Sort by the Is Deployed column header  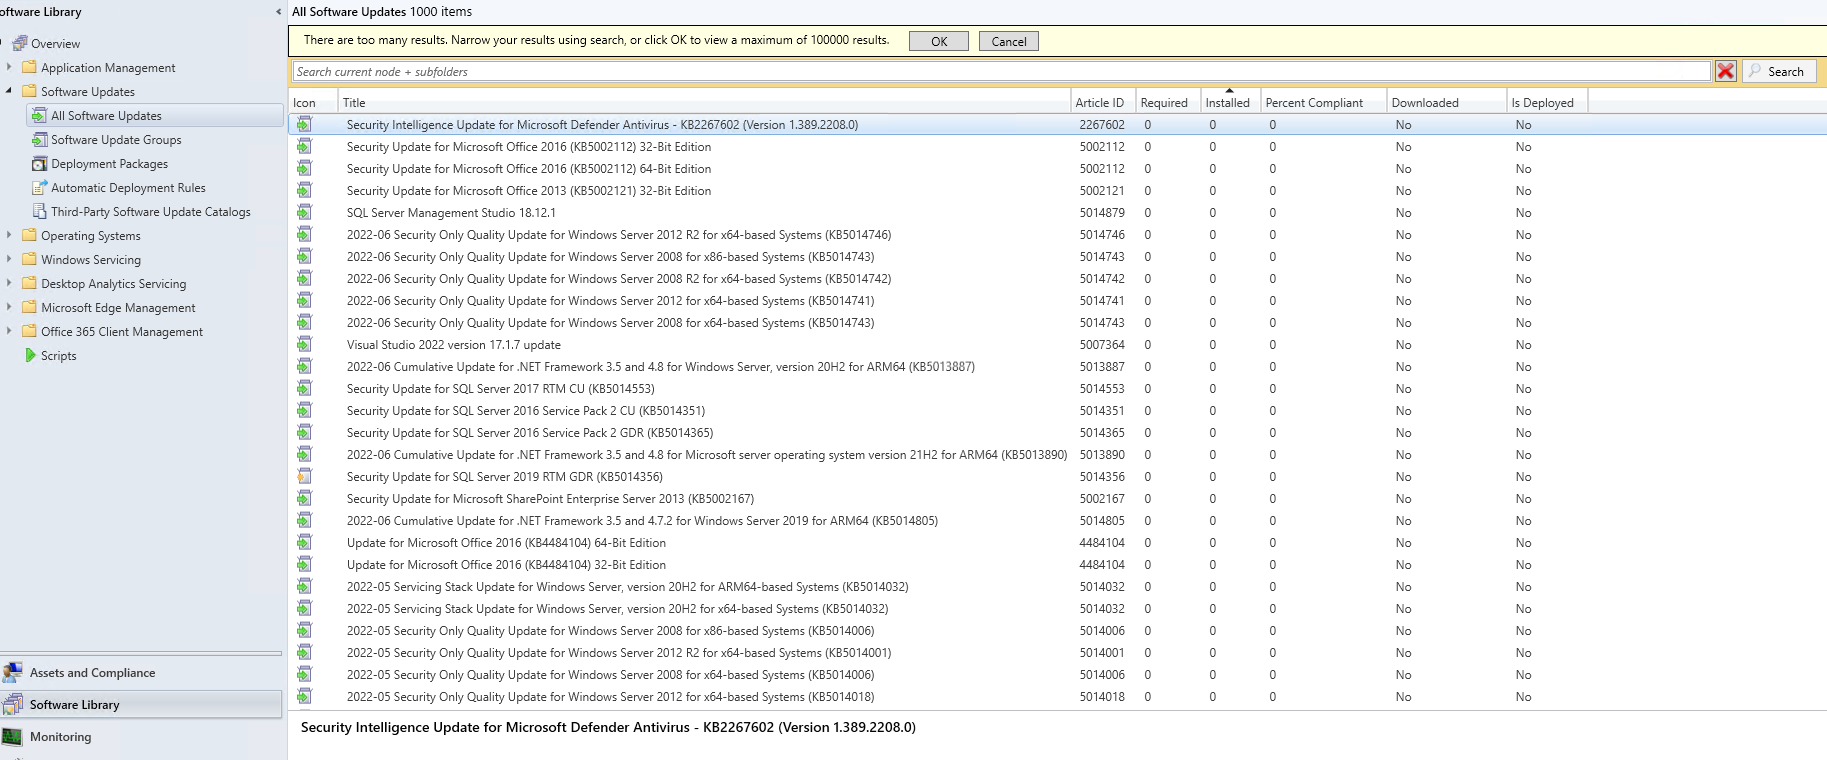1547,102
